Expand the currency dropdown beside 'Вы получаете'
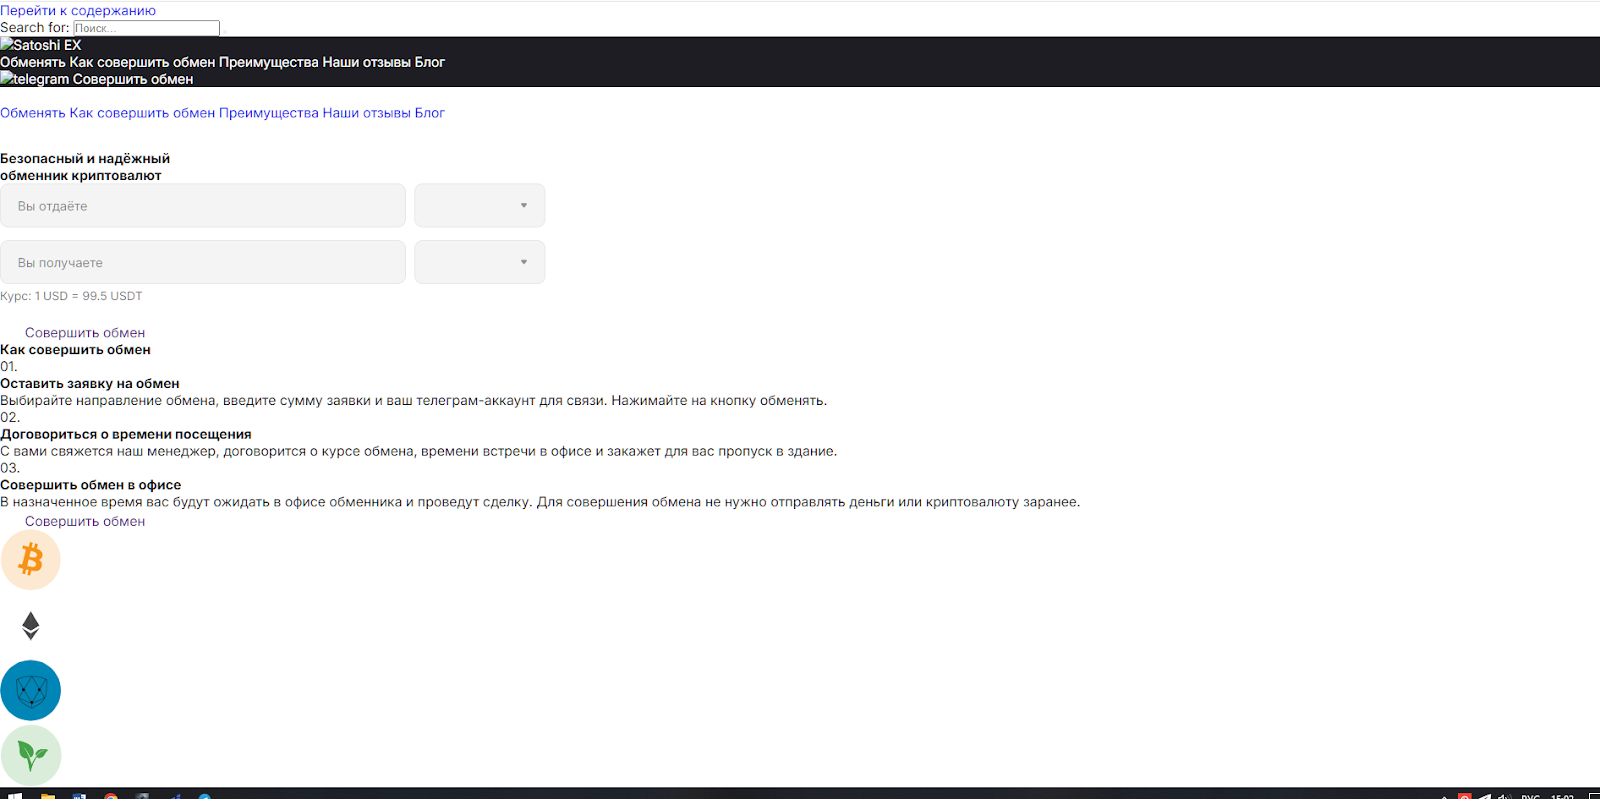The height and width of the screenshot is (799, 1600). 480,263
